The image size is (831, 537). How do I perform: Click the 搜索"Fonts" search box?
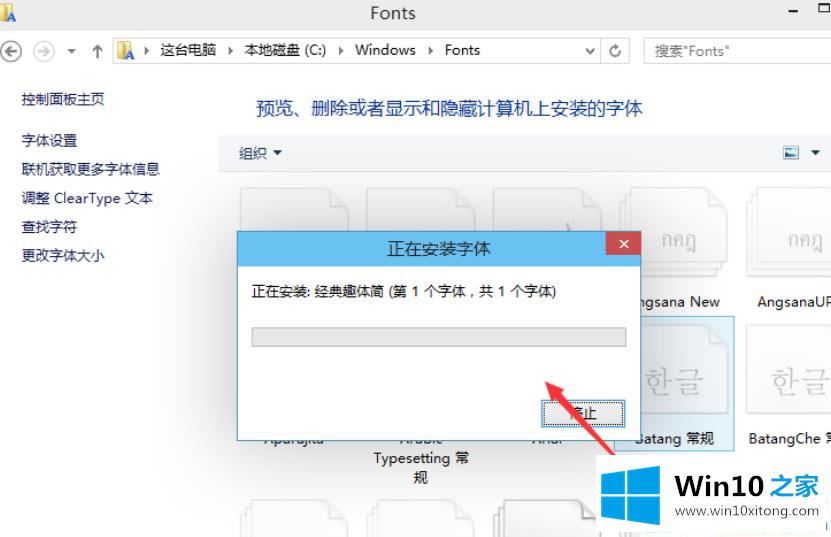(x=737, y=51)
